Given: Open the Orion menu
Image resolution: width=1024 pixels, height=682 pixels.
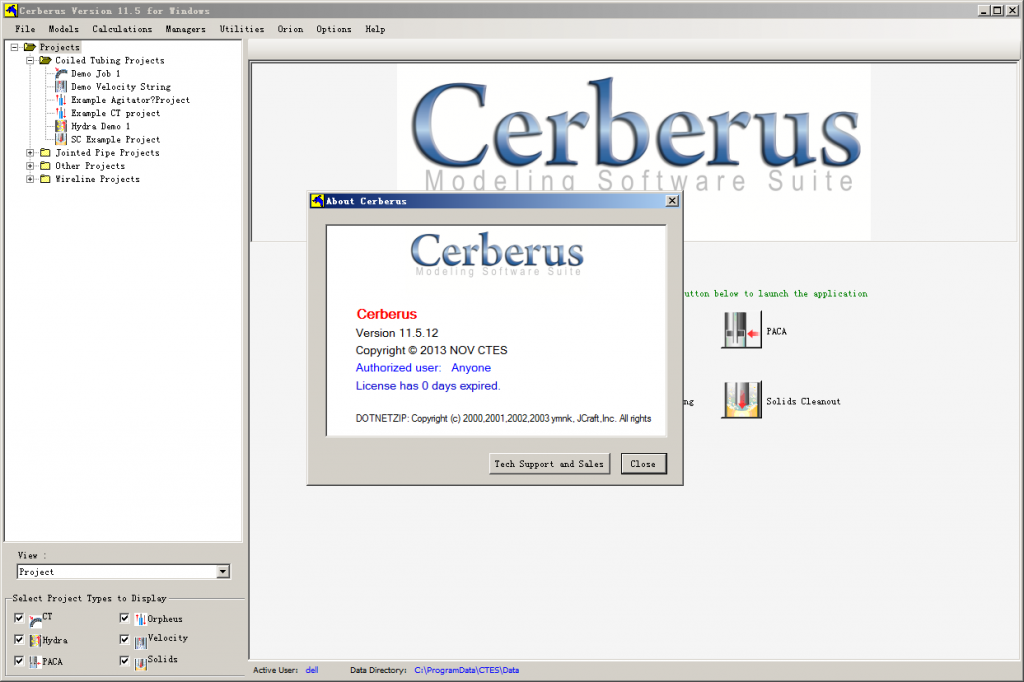Looking at the screenshot, I should (290, 29).
